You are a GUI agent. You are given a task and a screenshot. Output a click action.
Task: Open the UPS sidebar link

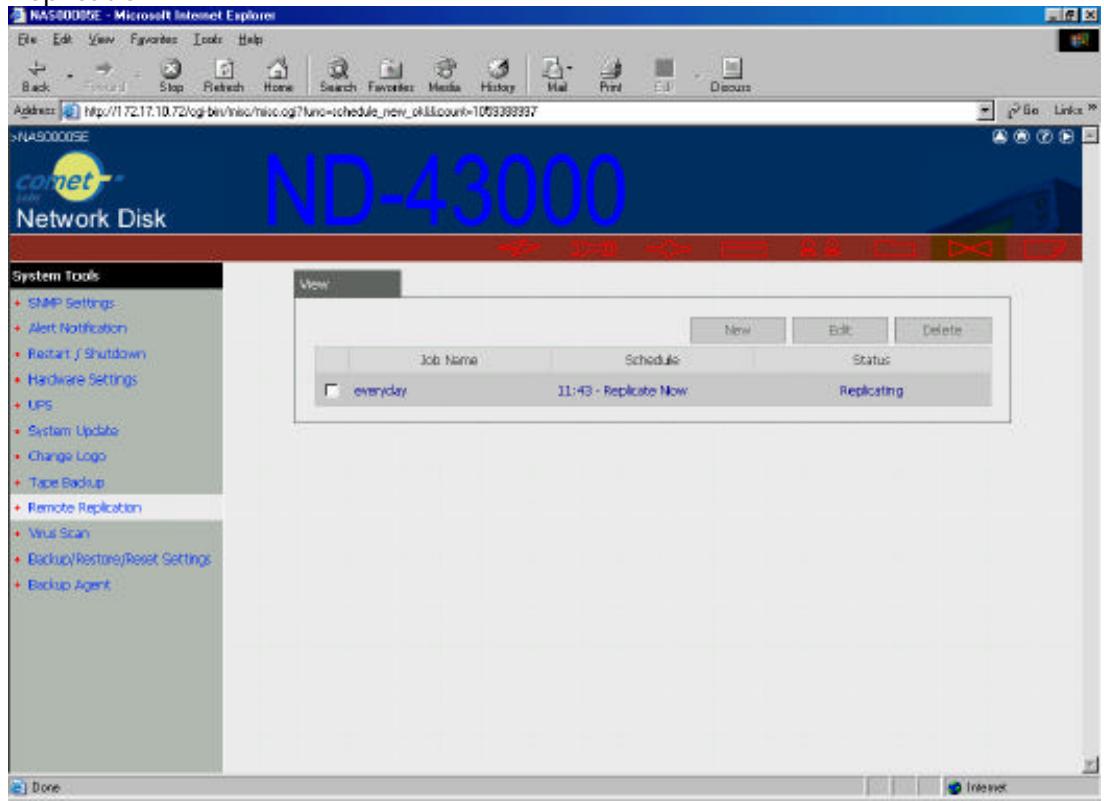pyautogui.click(x=40, y=405)
